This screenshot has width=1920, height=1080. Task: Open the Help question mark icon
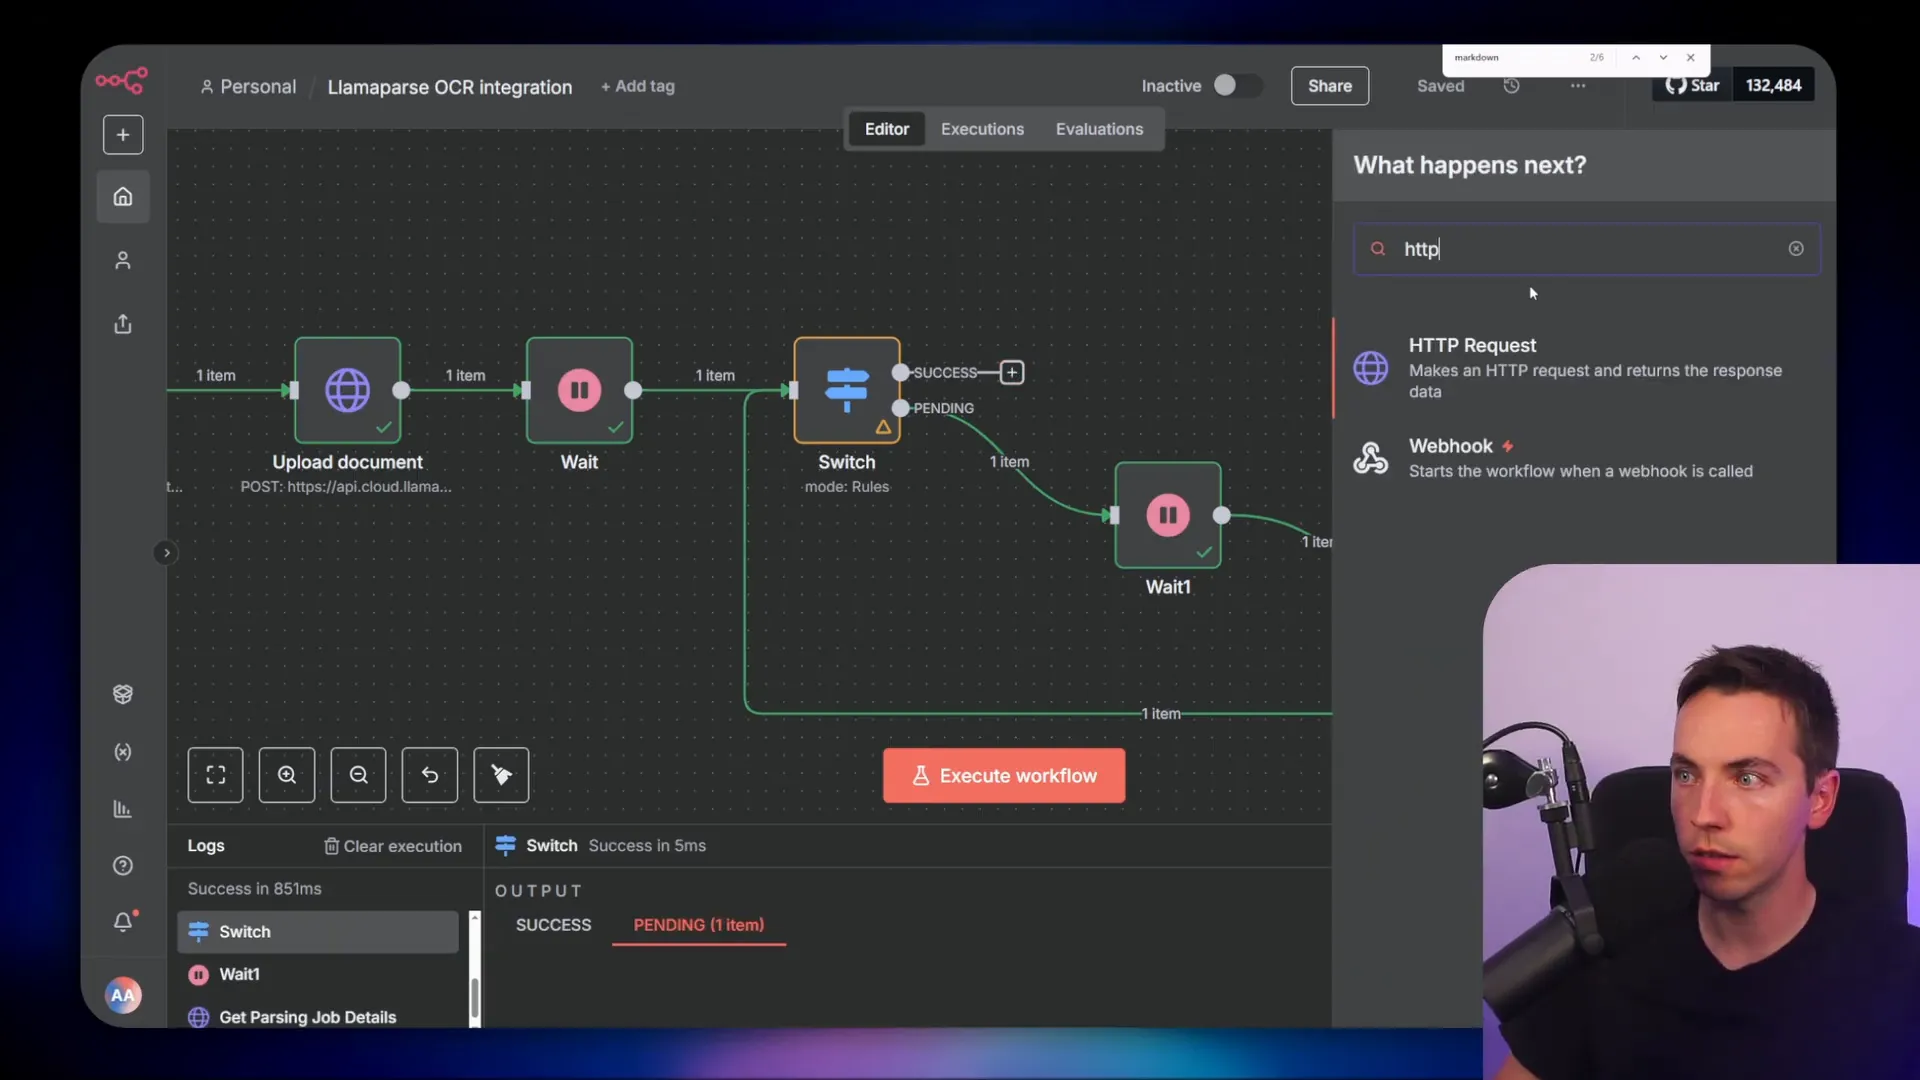coord(123,866)
